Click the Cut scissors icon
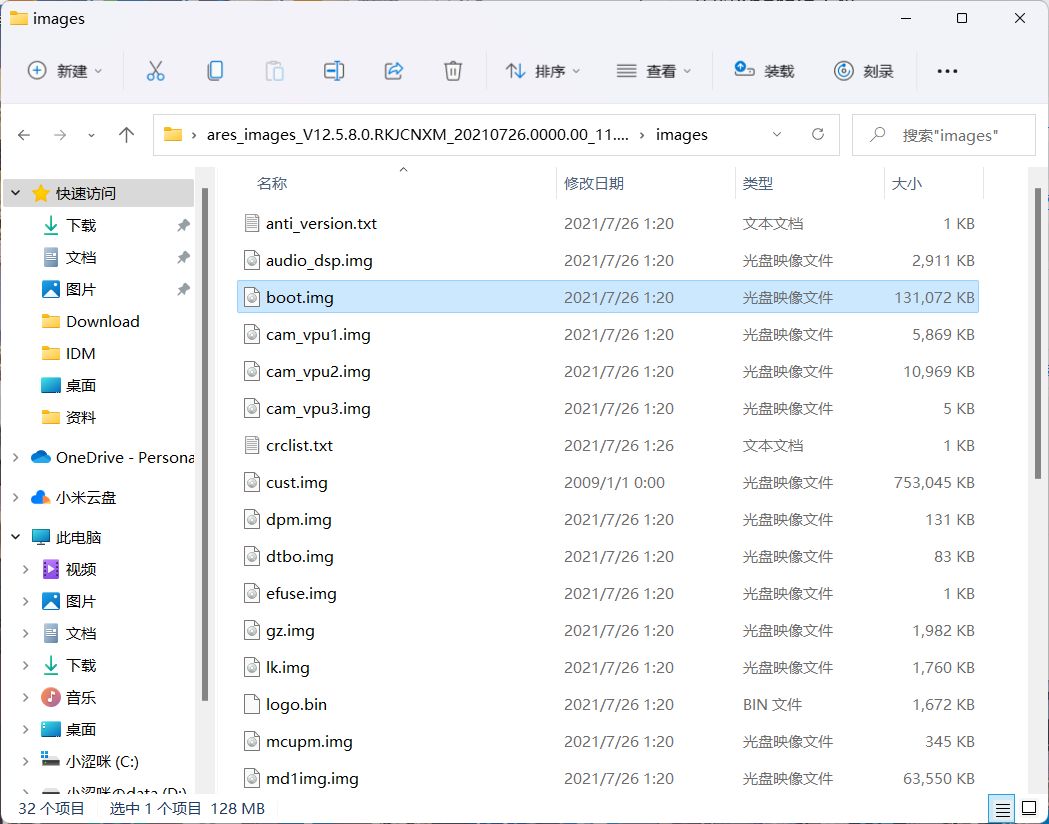 [155, 71]
